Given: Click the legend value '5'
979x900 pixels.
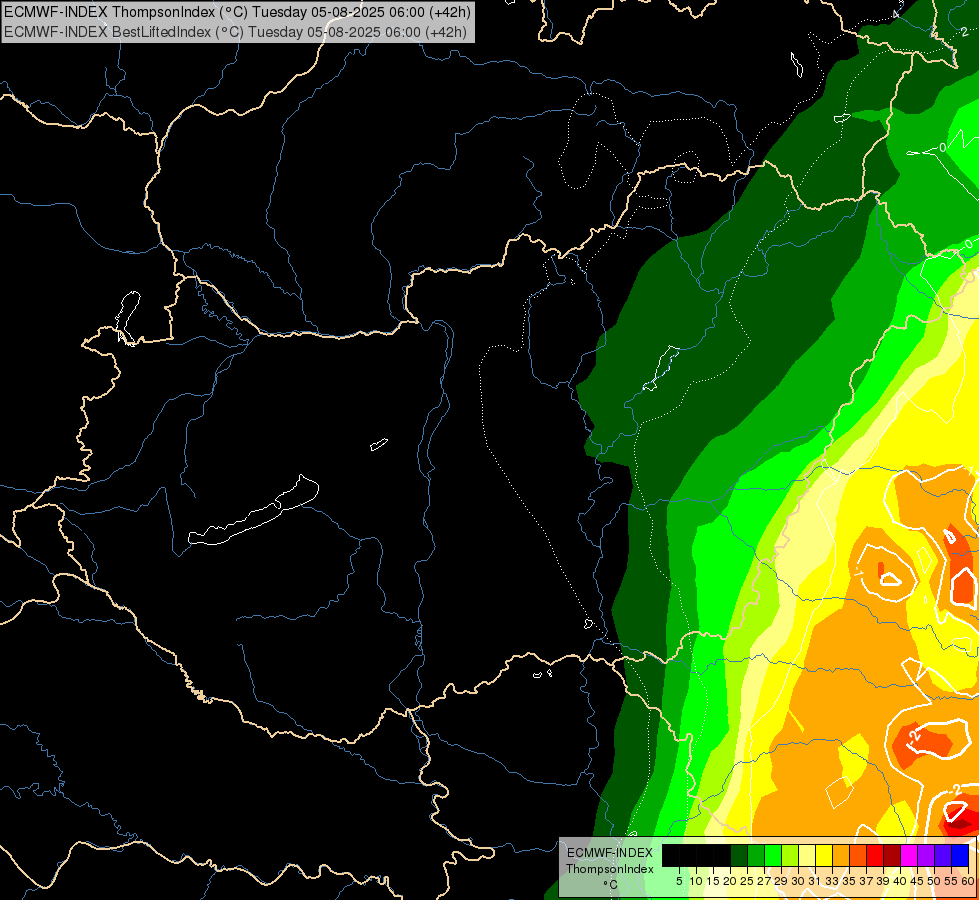Looking at the screenshot, I should tap(679, 881).
